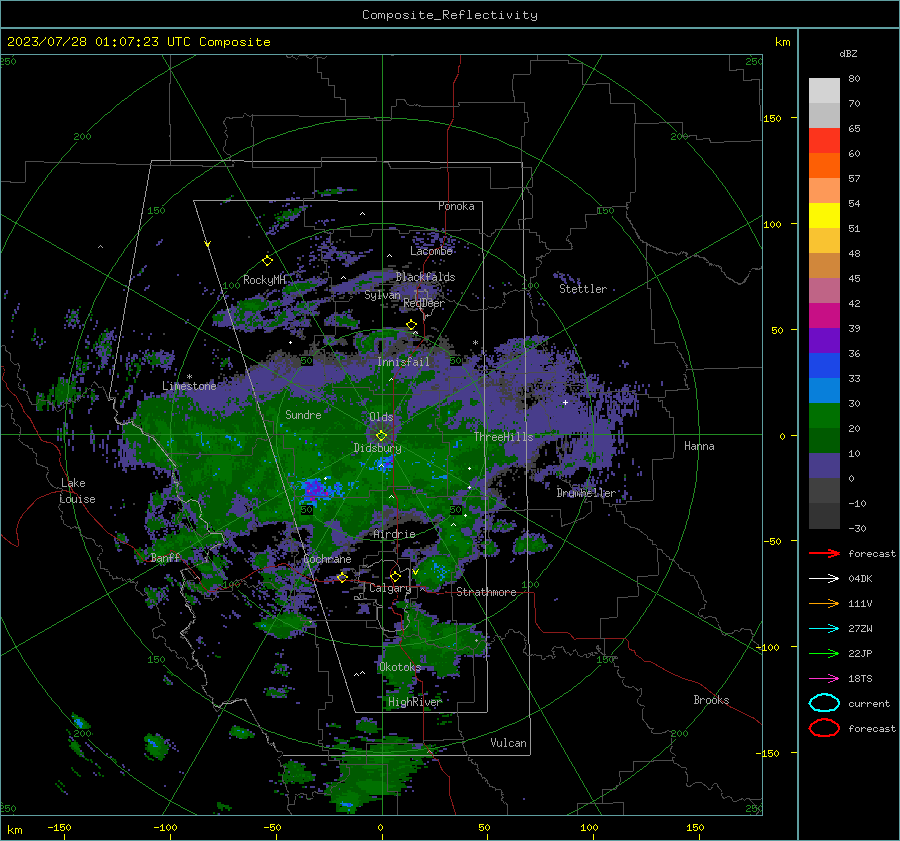
Task: Click the green 22JP arrow in legend
Action: tap(824, 653)
